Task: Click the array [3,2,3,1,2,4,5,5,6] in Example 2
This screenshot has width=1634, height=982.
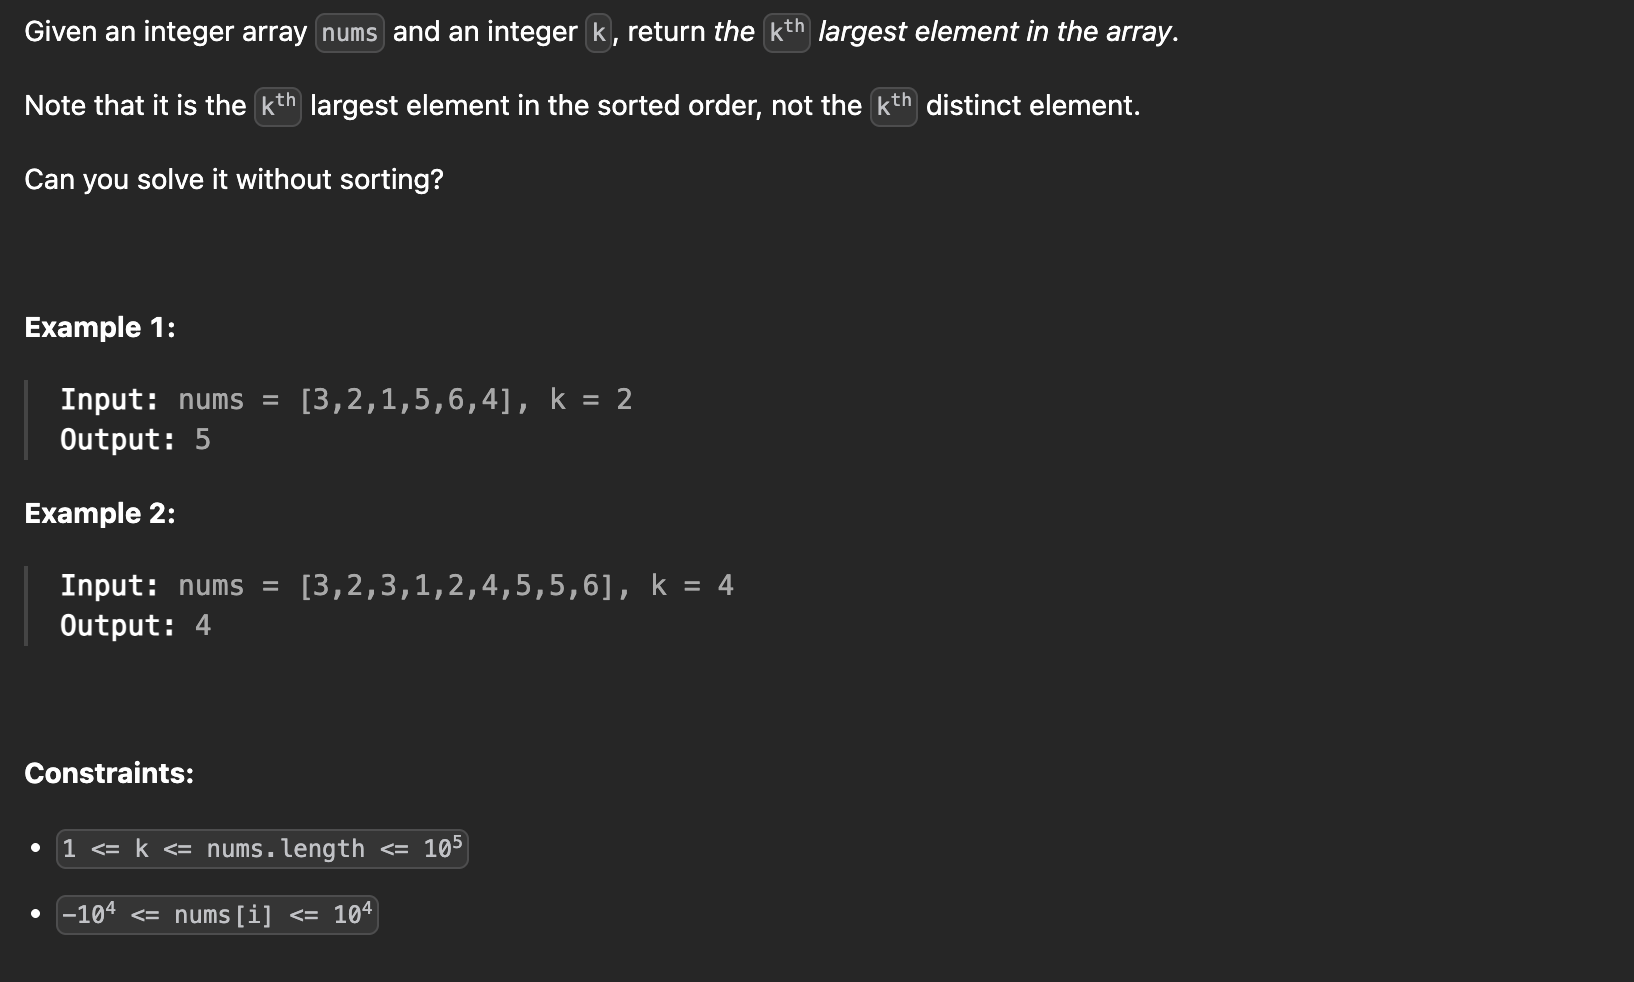Action: [457, 586]
